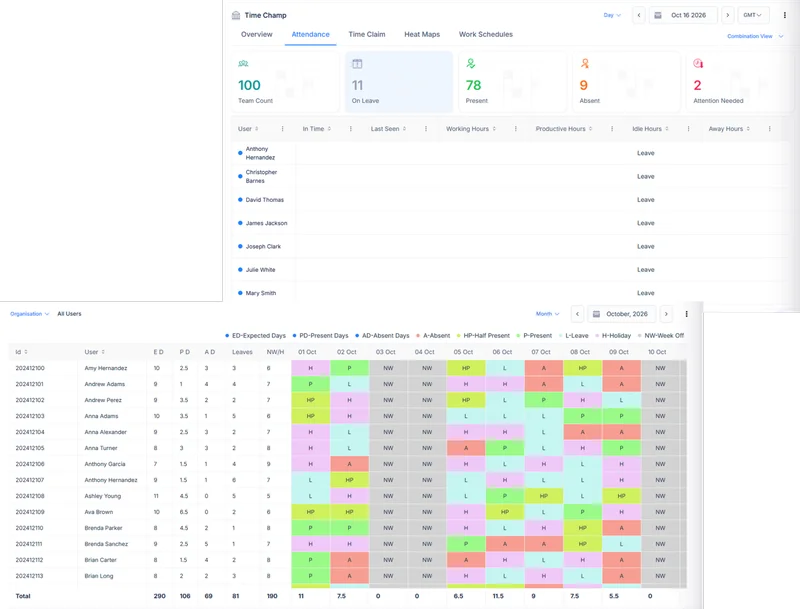The height and width of the screenshot is (609, 800).
Task: Open three-dot menu in monthly attendance view
Action: pyautogui.click(x=686, y=314)
